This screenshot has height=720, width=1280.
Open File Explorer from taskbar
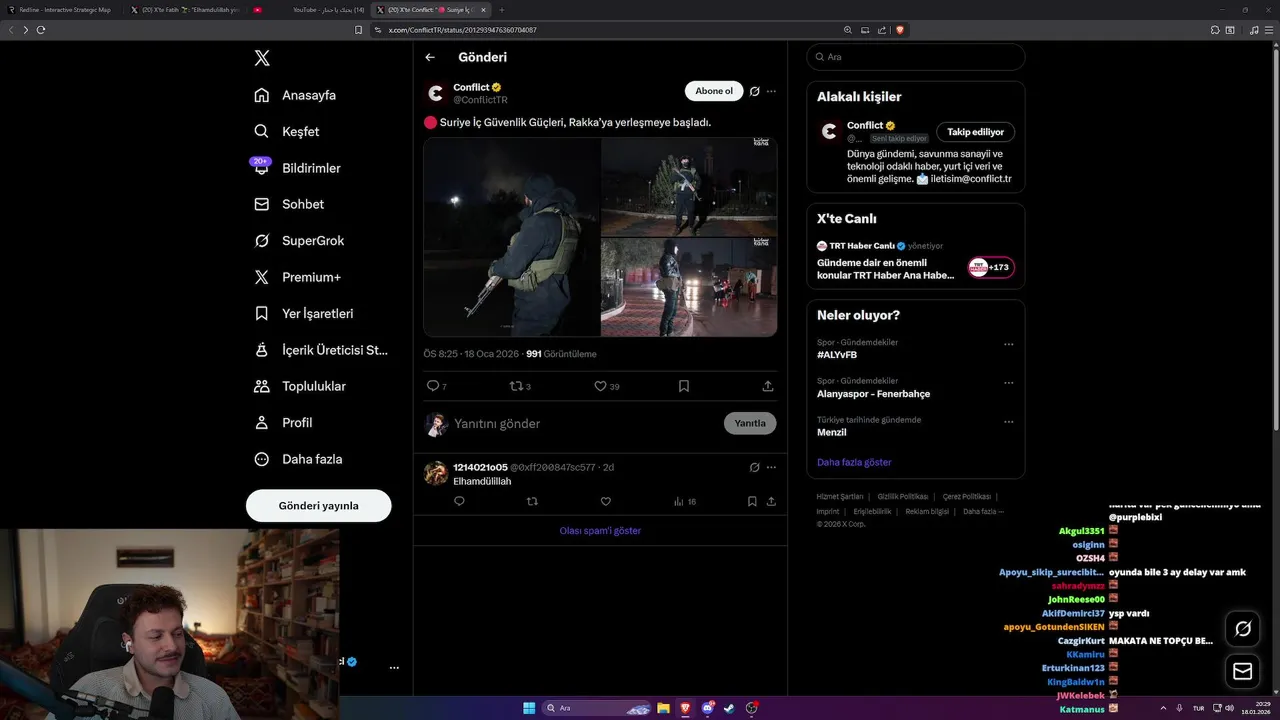tap(663, 708)
